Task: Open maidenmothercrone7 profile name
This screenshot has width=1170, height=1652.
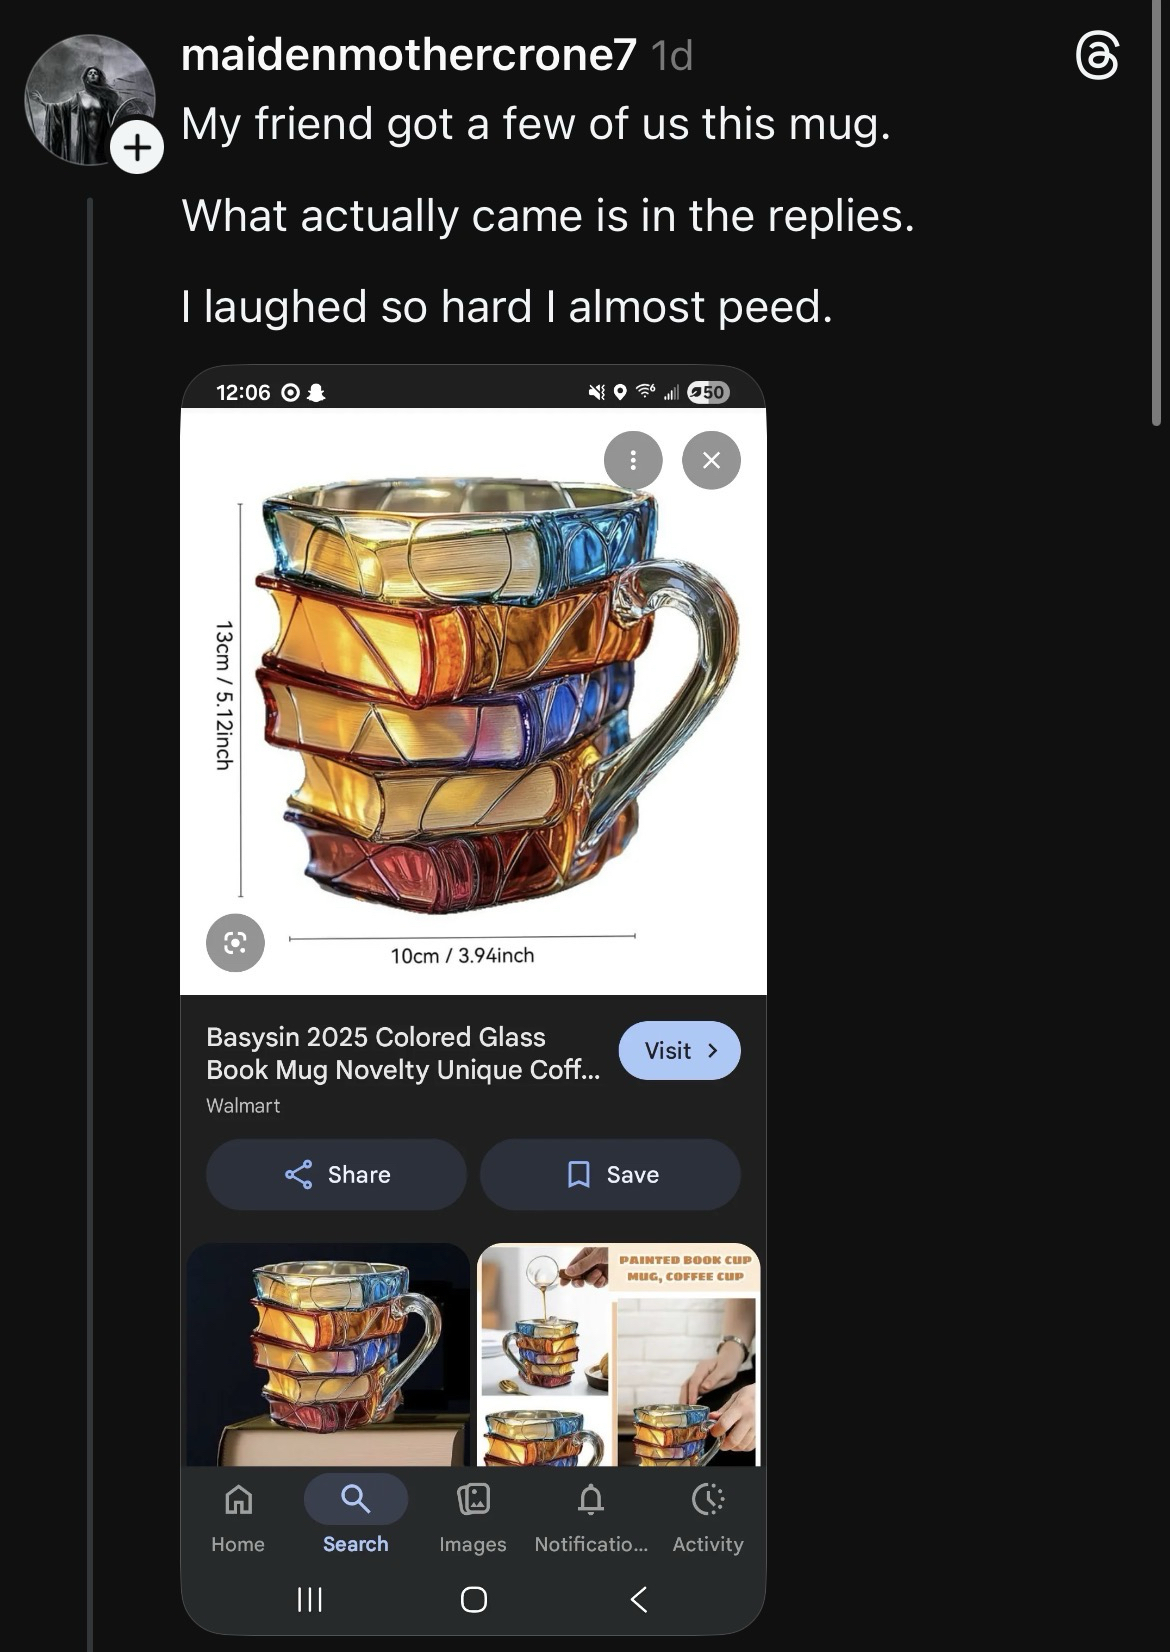Action: [408, 56]
